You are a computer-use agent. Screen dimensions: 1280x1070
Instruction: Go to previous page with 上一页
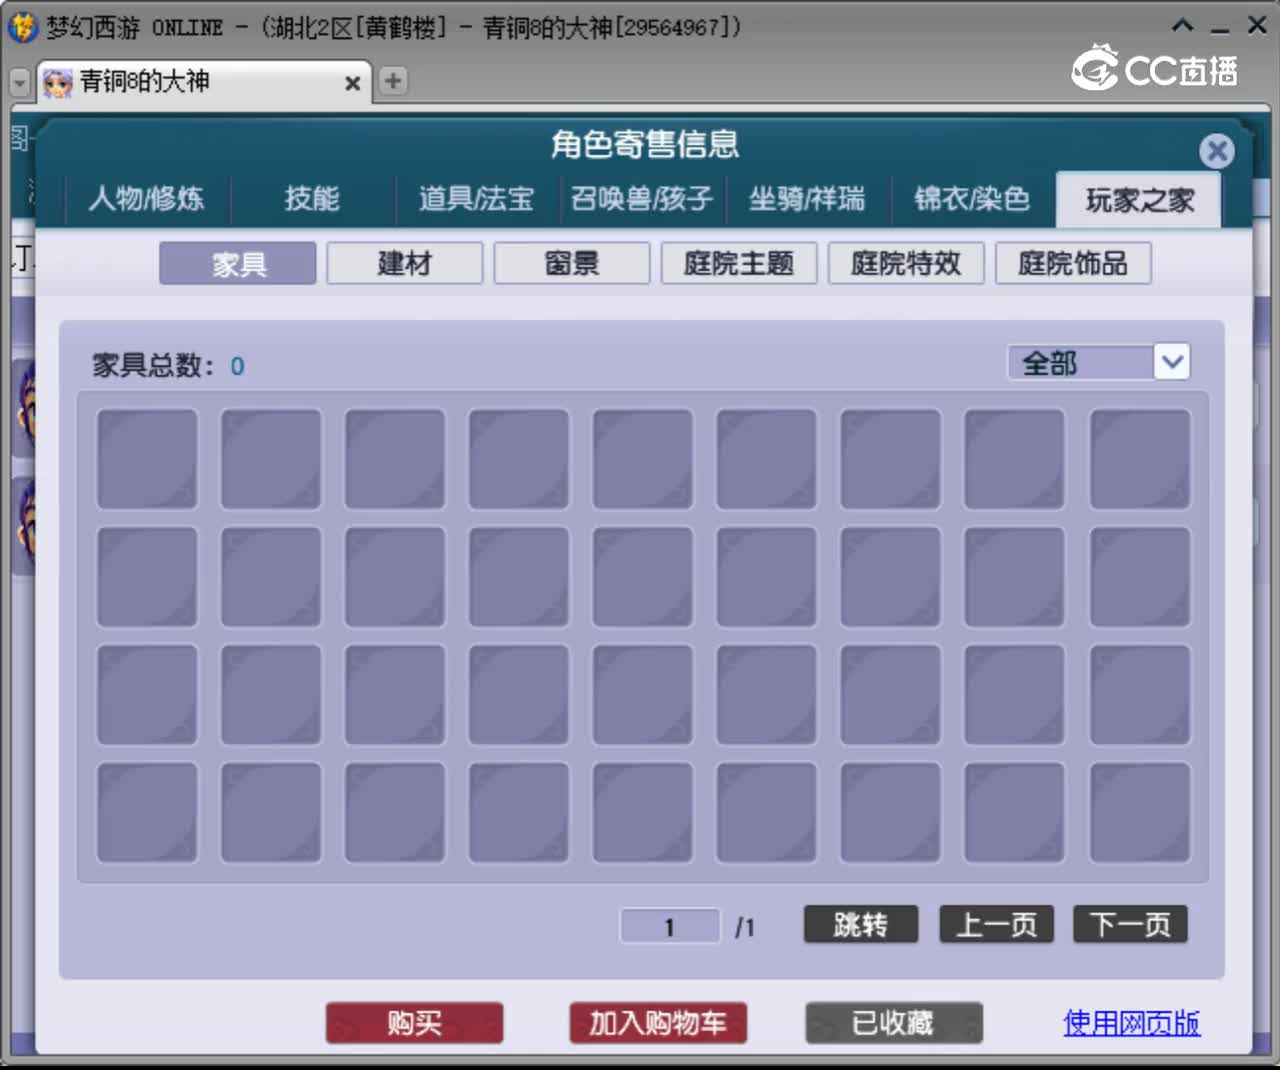coord(996,924)
